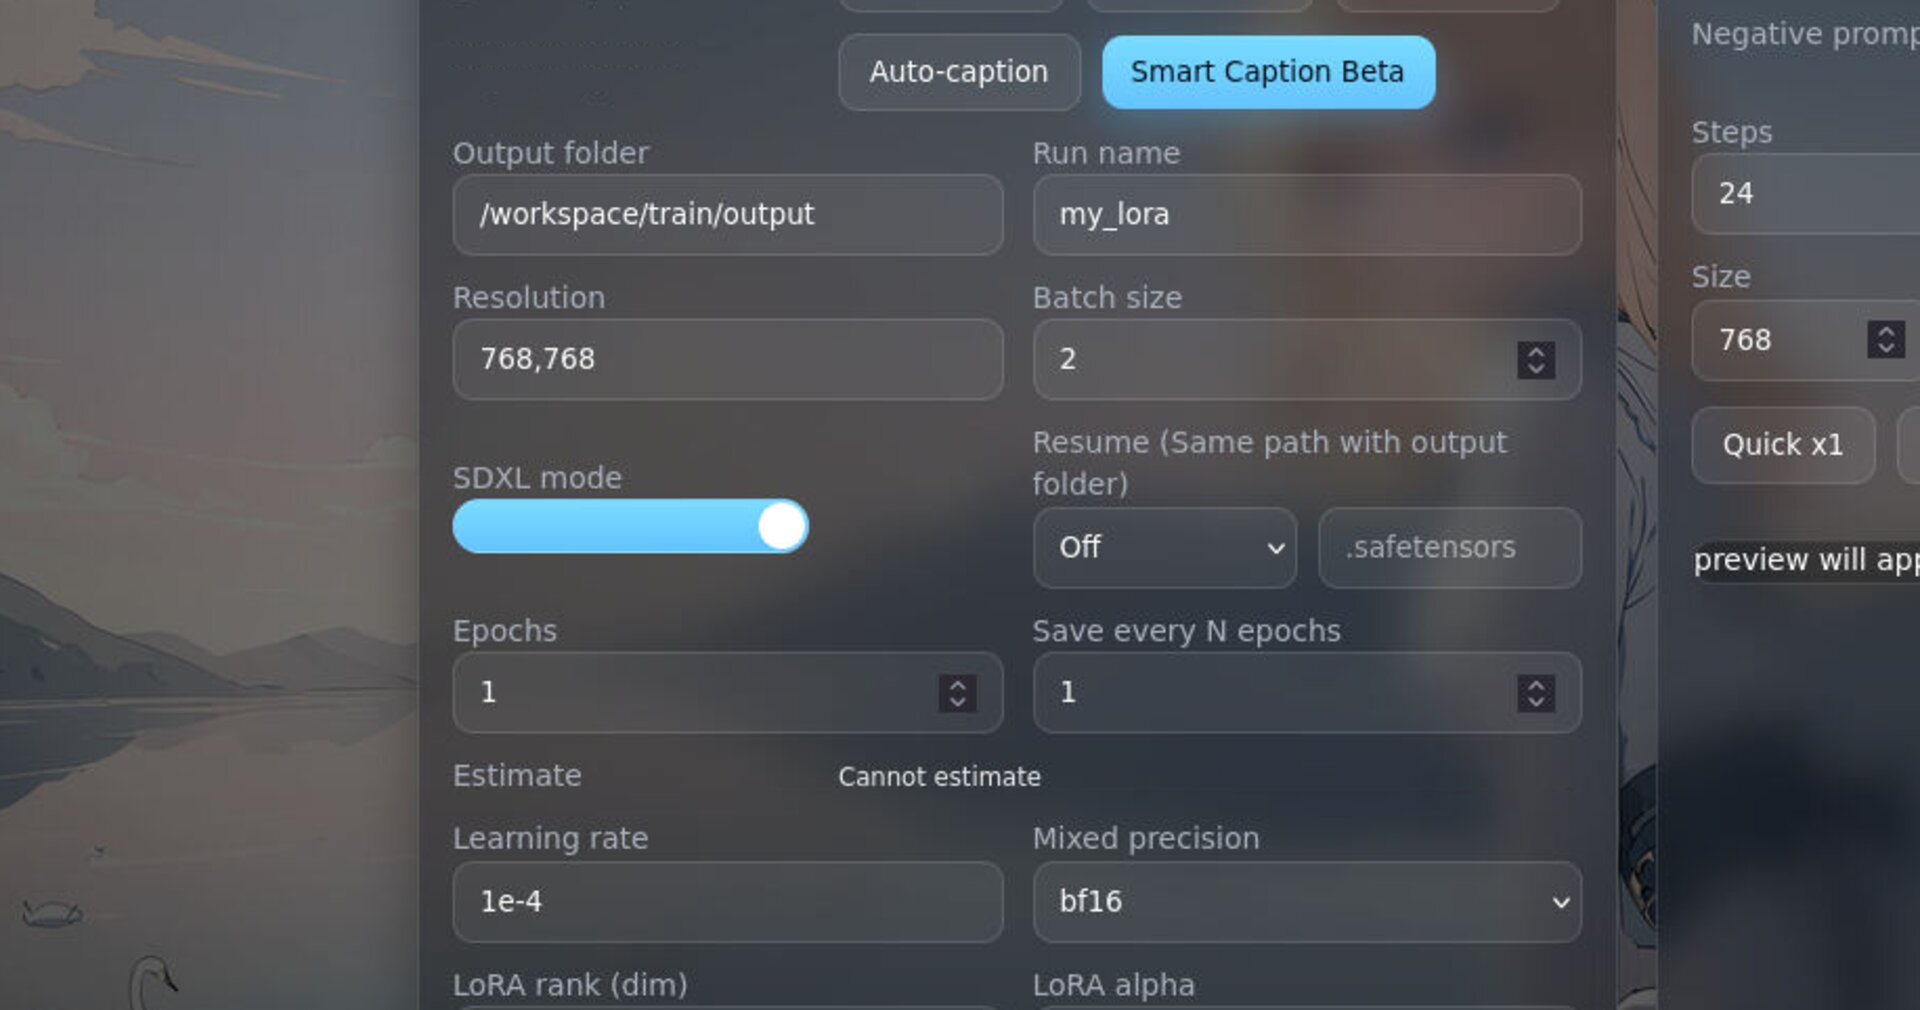Image resolution: width=1920 pixels, height=1010 pixels.
Task: Open the .safetensors format selector
Action: (x=1449, y=548)
